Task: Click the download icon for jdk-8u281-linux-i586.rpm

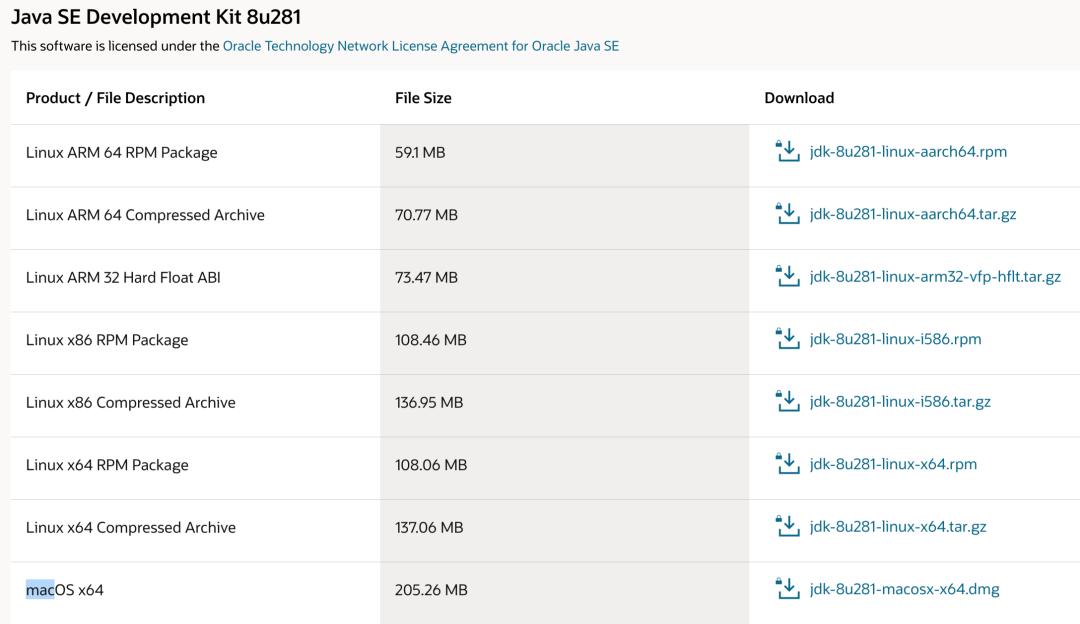Action: 787,340
